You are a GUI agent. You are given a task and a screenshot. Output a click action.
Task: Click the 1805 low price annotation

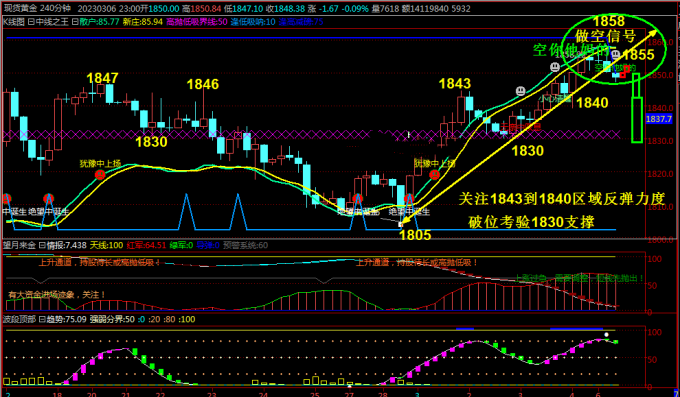coord(415,235)
